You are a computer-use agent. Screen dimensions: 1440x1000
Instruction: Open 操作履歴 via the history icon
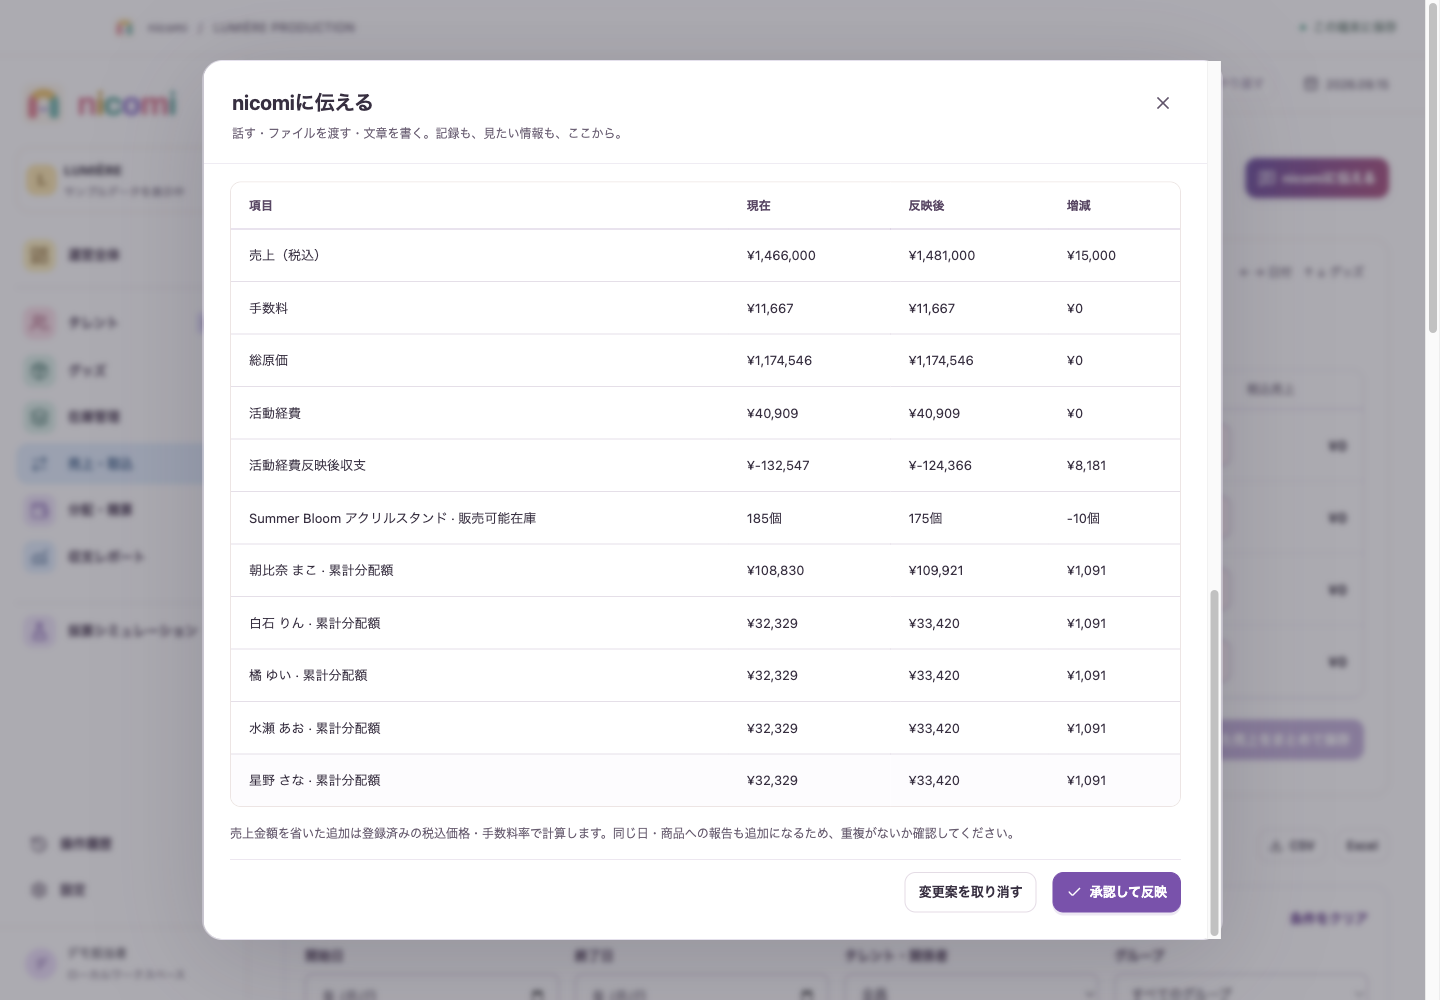39,844
